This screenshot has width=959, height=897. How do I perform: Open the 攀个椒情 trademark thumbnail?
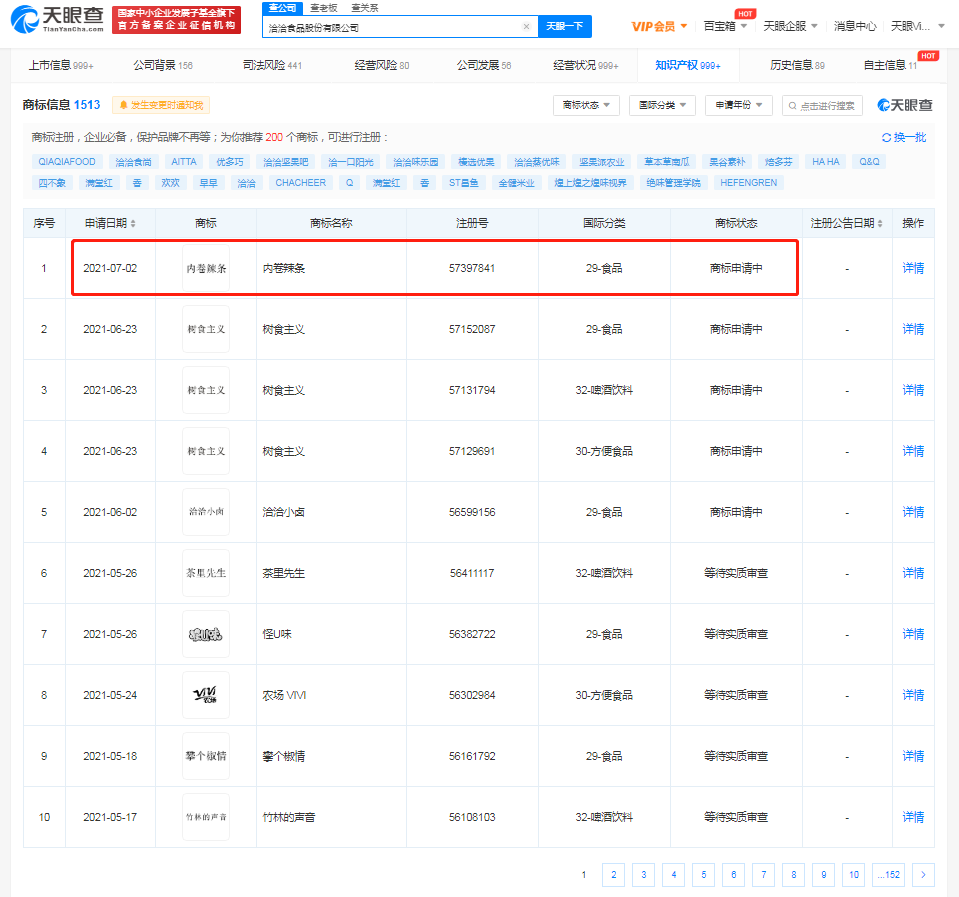pos(206,756)
